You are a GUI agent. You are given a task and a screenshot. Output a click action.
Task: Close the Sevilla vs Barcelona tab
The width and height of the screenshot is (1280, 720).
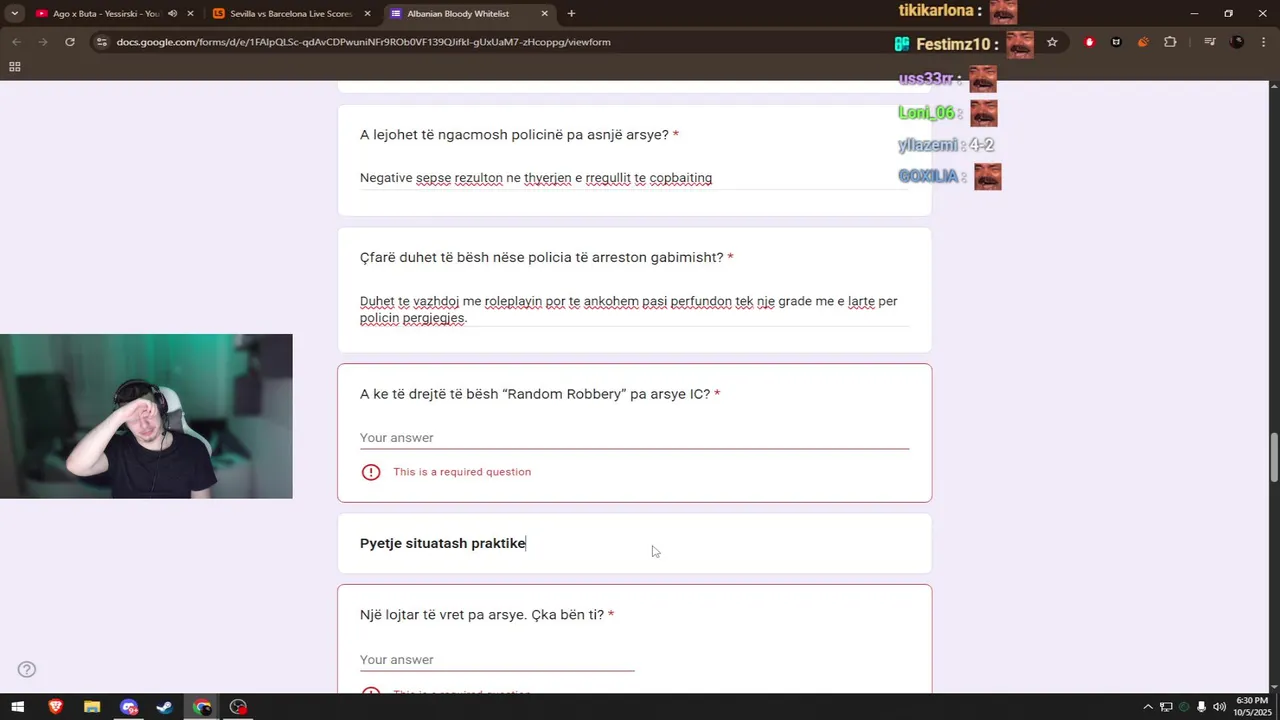pos(367,14)
